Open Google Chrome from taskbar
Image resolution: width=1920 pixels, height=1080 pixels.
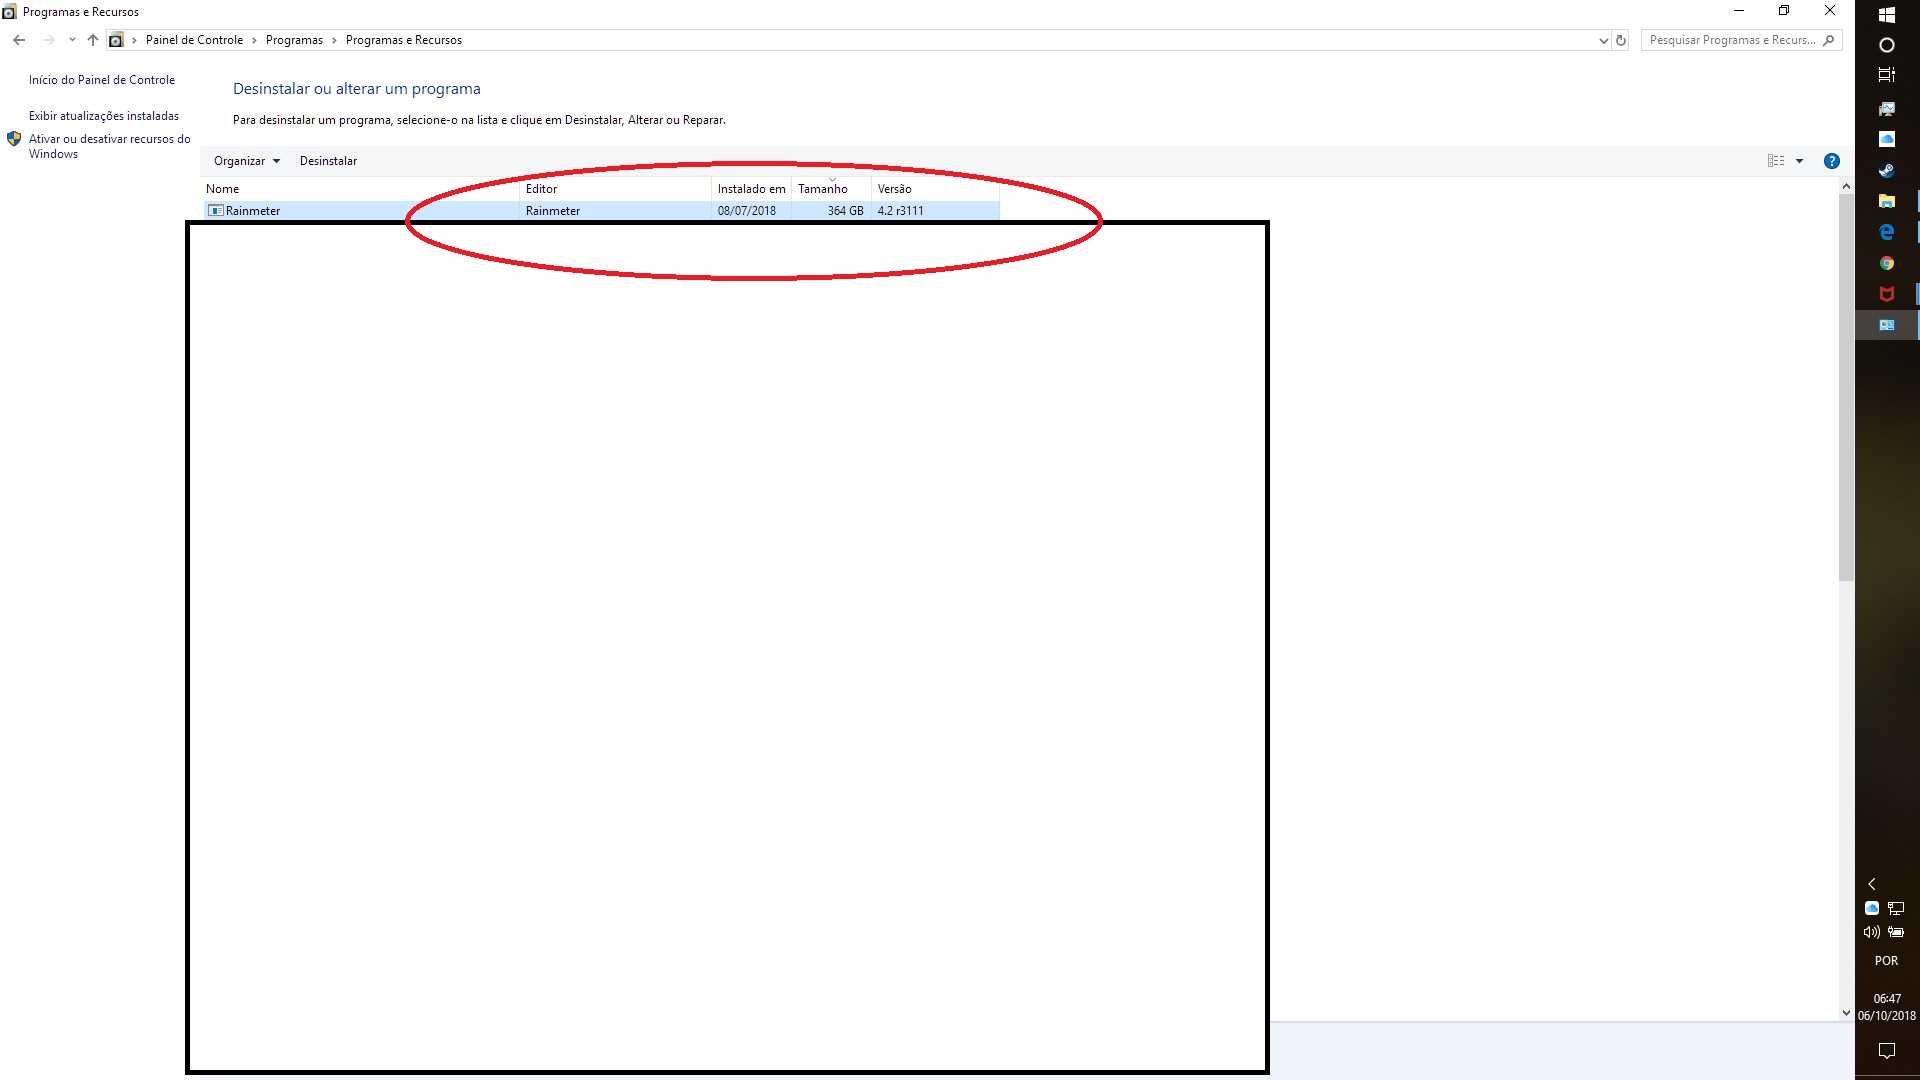(x=1886, y=263)
